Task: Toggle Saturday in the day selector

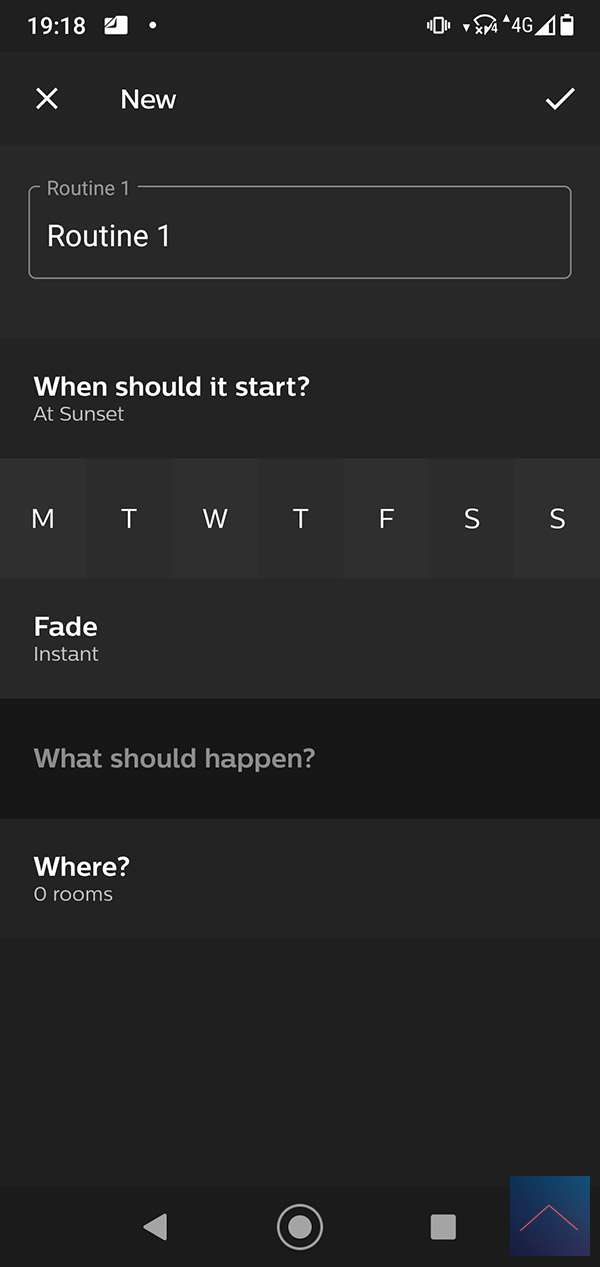Action: click(472, 518)
